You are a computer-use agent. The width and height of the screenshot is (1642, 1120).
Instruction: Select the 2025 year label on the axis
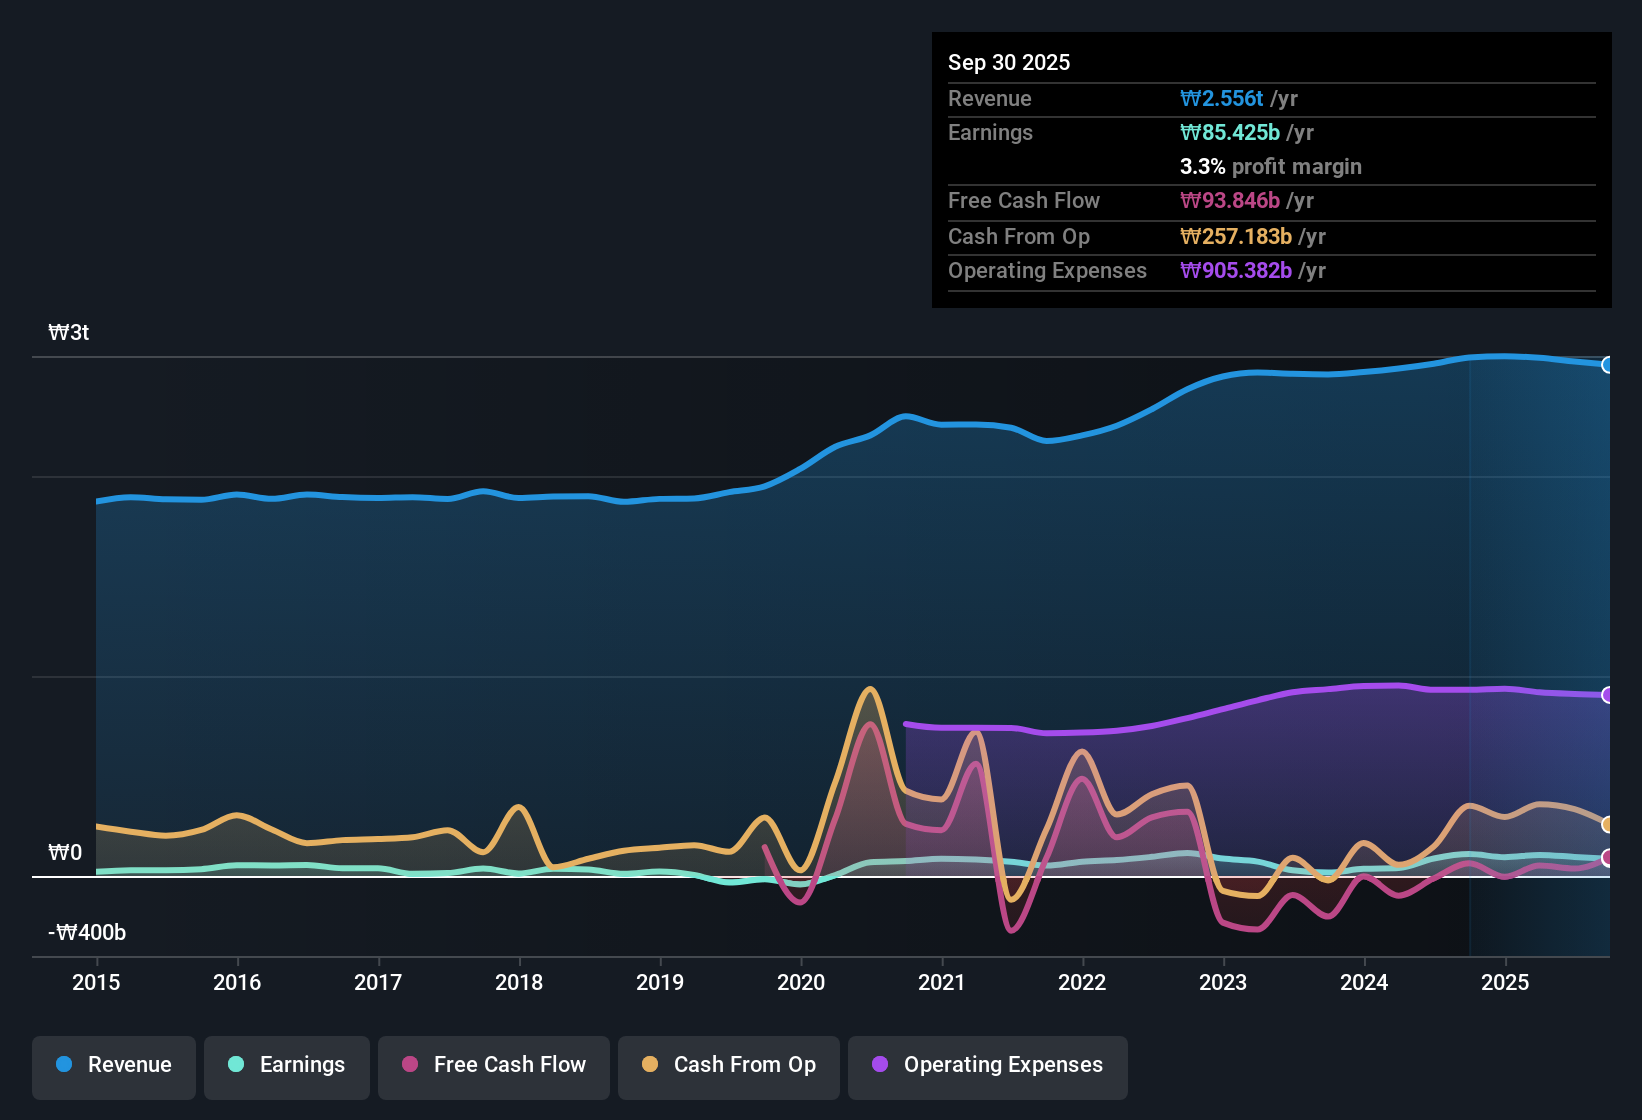[1506, 983]
